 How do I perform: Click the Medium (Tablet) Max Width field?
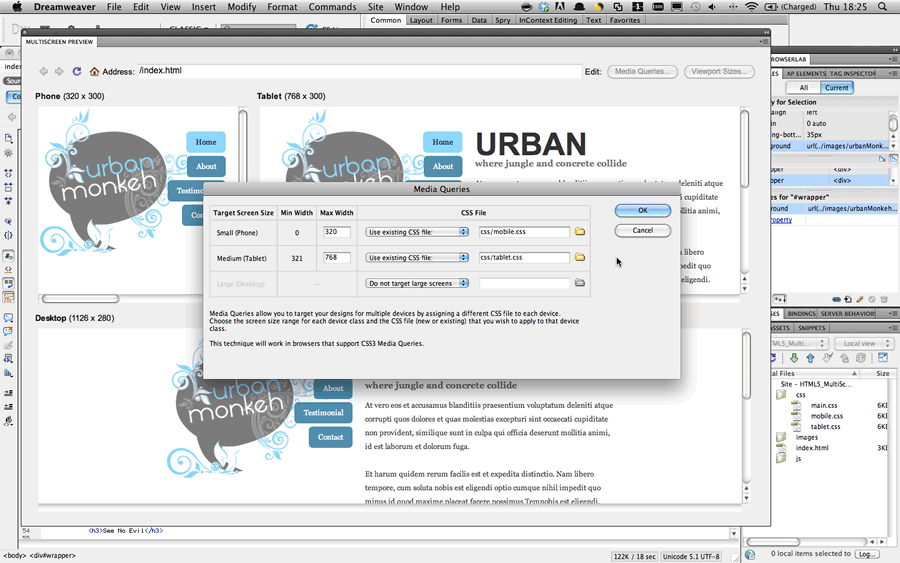337,258
